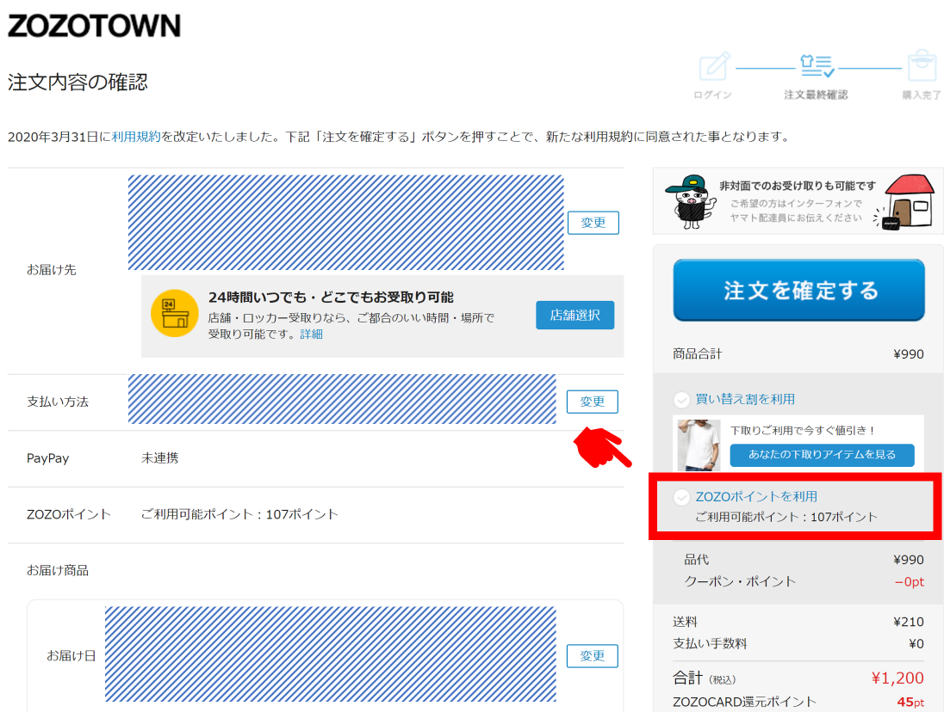Open the 利用規約 terms link
This screenshot has height=712, width=944.
(x=136, y=137)
